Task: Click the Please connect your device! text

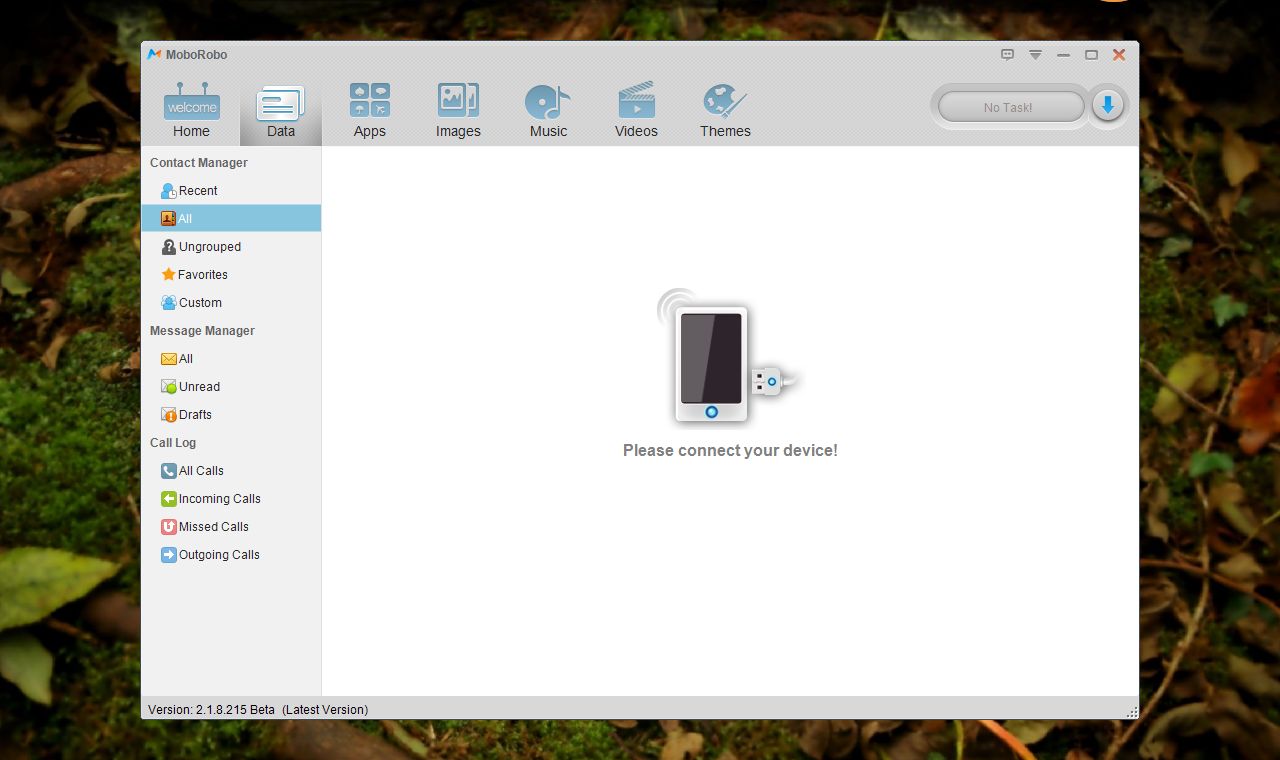Action: coord(730,450)
